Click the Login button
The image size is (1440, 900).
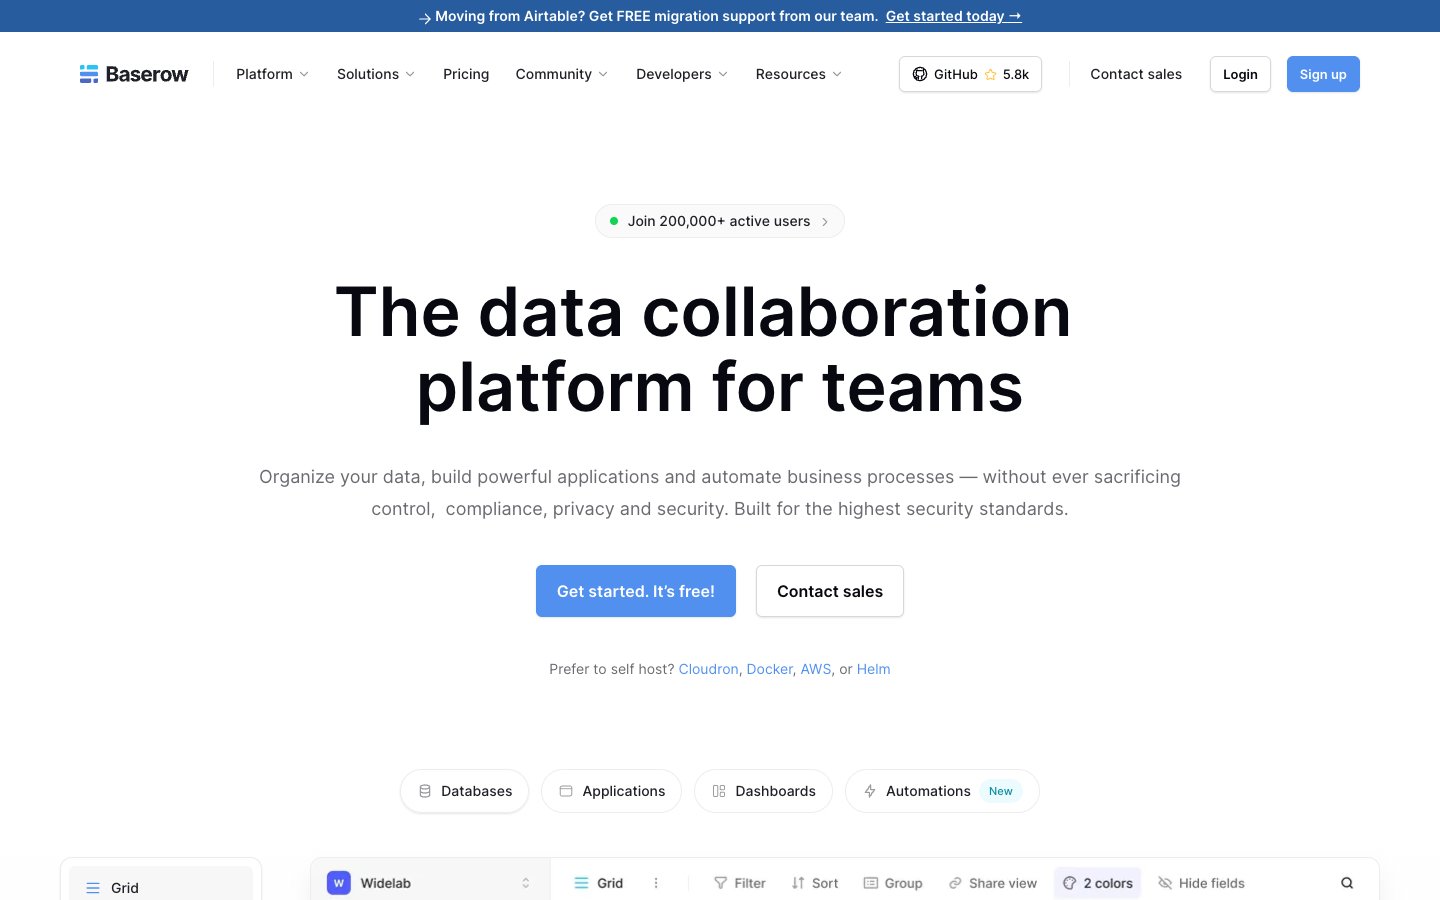pos(1240,74)
